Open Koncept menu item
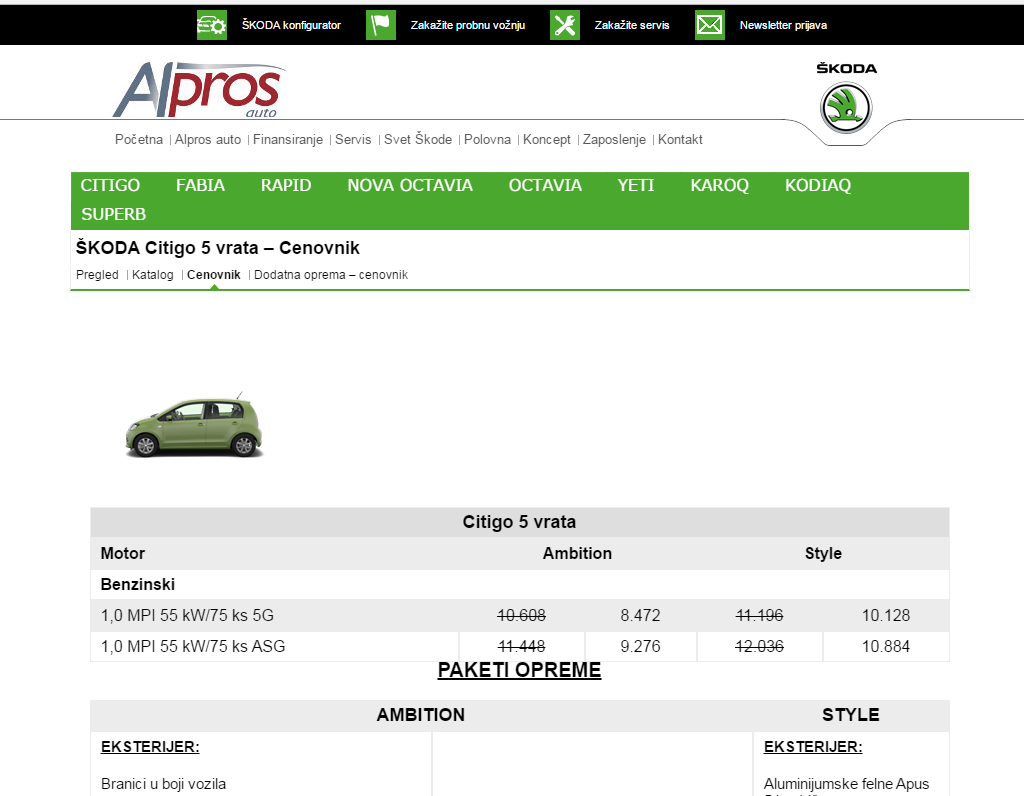 pyautogui.click(x=547, y=139)
